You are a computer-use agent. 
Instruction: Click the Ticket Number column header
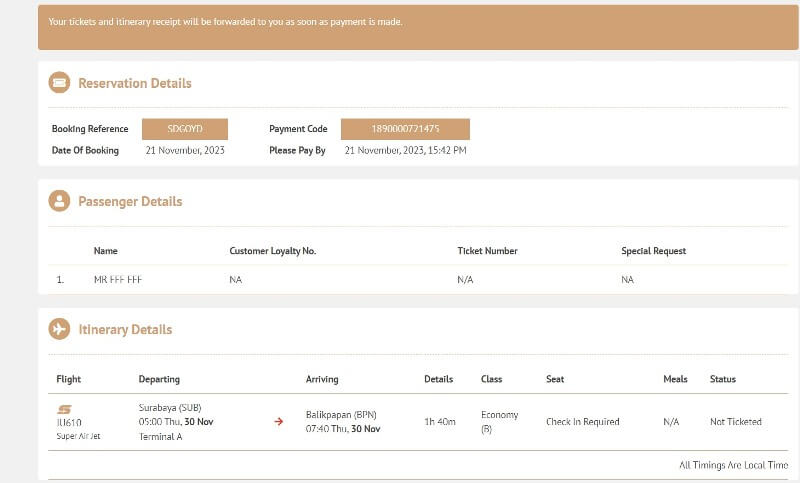pyautogui.click(x=487, y=251)
